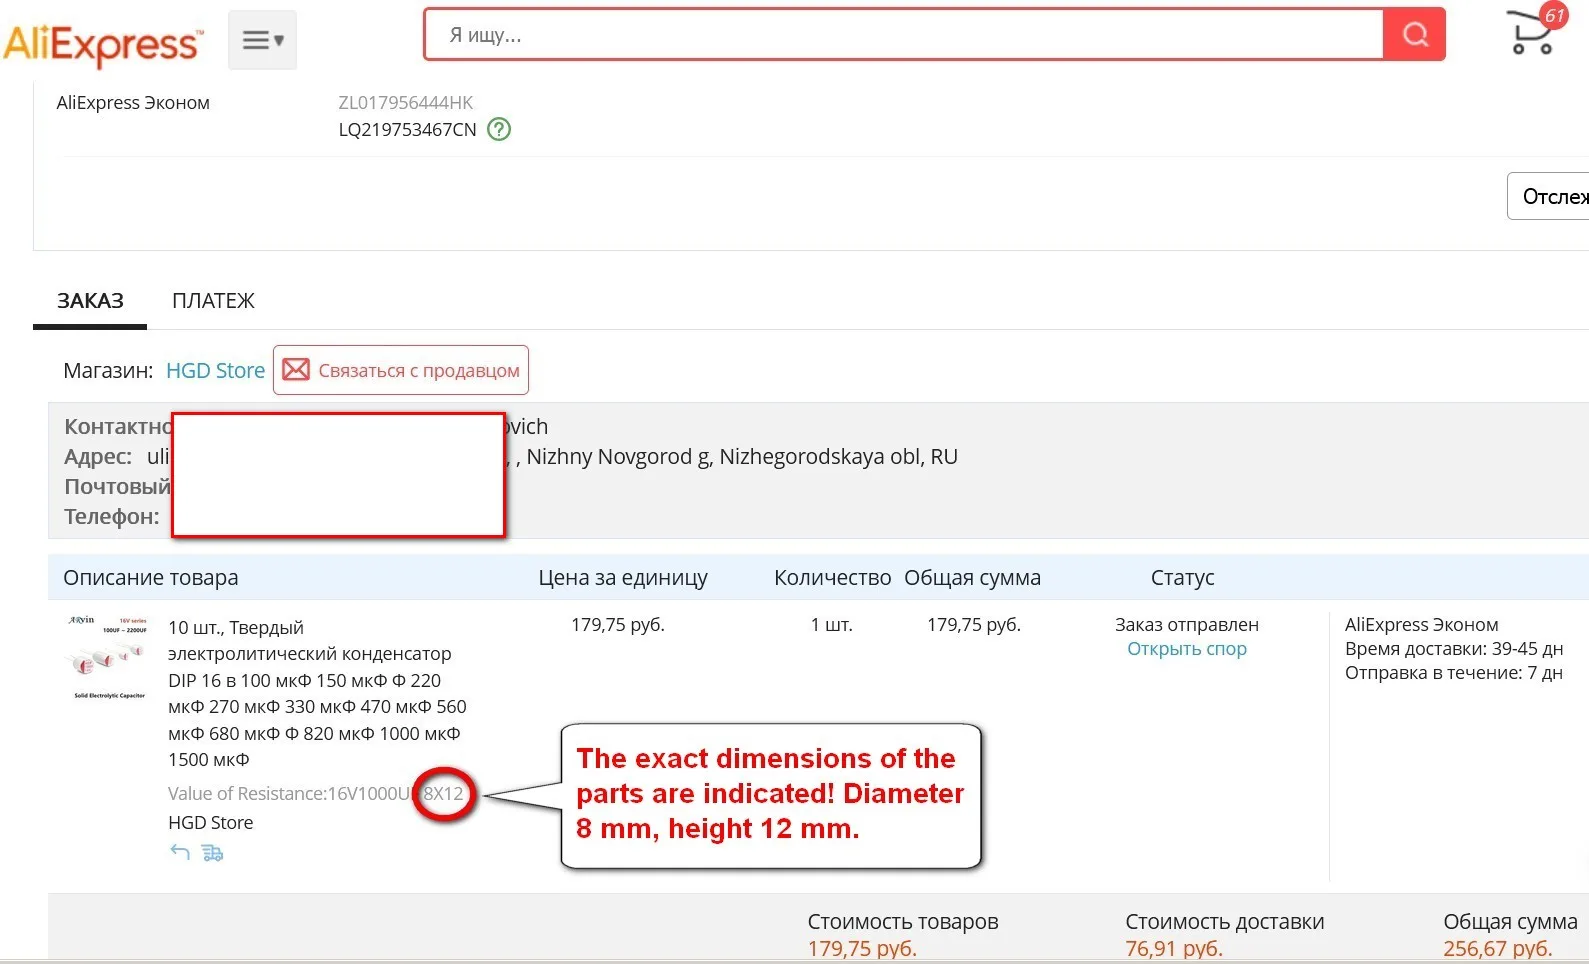Open the HGD Store shop link
The height and width of the screenshot is (964, 1589).
pyautogui.click(x=215, y=371)
